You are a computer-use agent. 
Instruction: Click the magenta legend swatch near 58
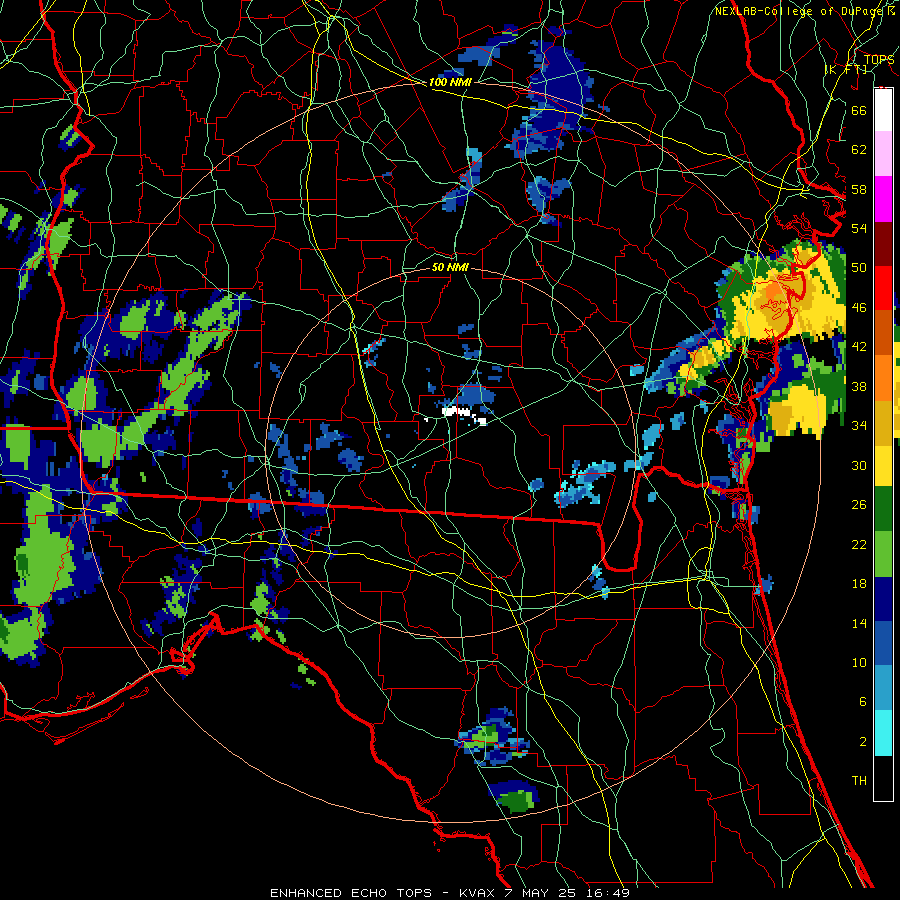click(x=883, y=199)
